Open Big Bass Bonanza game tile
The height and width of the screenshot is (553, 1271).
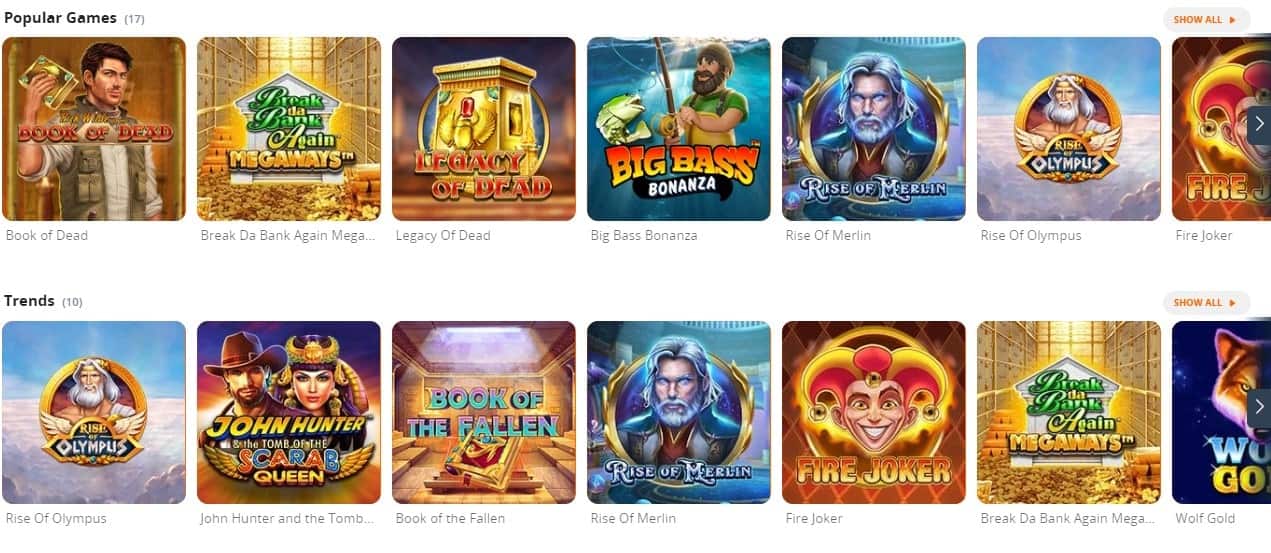pos(679,129)
